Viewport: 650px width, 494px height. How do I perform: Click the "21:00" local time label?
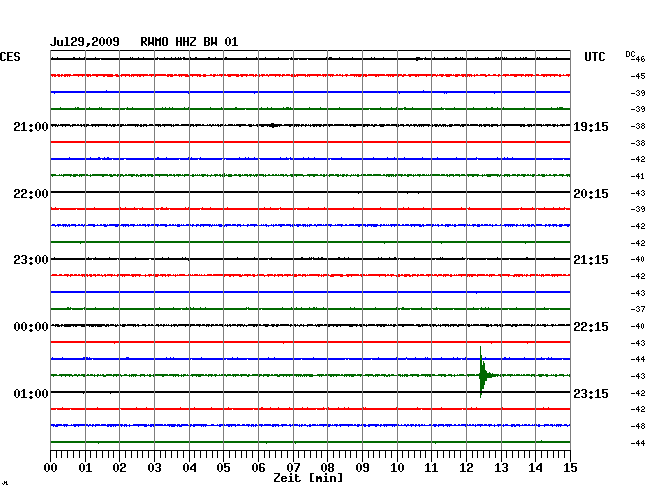coord(31,127)
